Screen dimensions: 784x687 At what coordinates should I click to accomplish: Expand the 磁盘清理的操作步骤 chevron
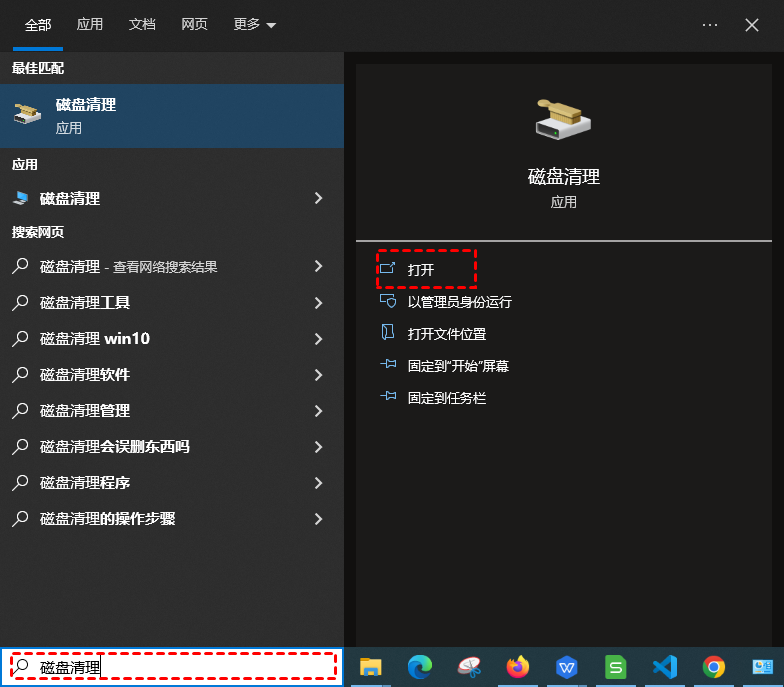318,518
